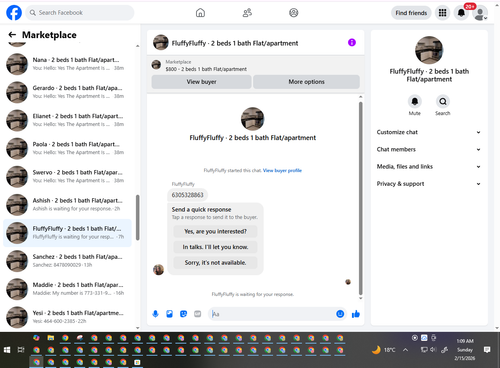Open the Yesi apartment conversation
Screen dimensions: 500x368
(67, 317)
